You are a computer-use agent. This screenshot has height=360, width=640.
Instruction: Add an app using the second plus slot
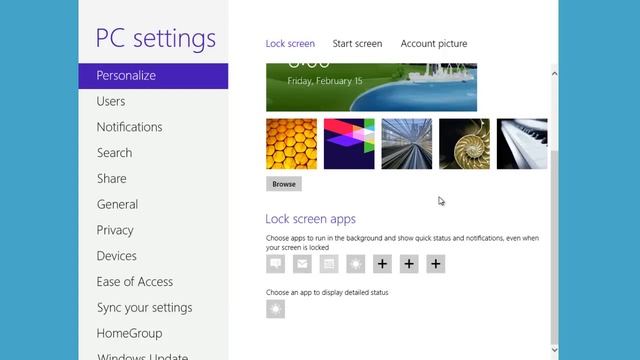409,264
